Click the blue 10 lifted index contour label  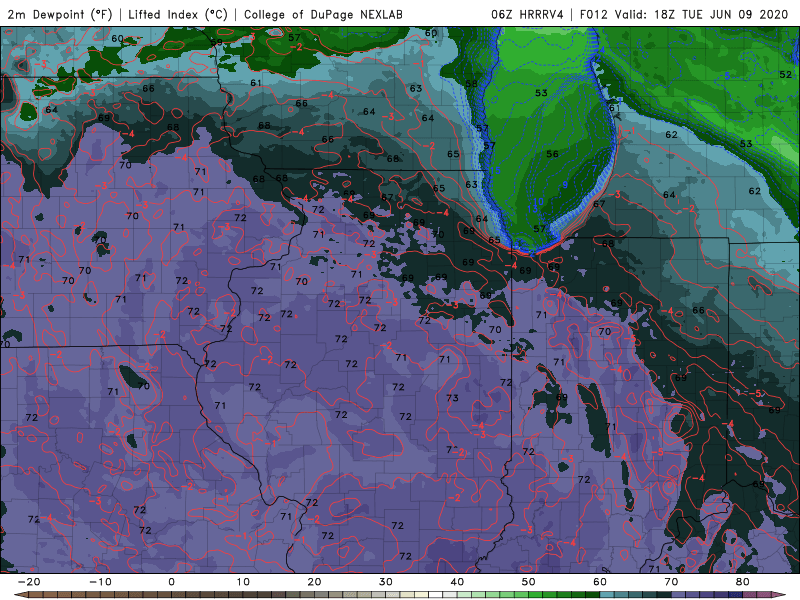tap(538, 202)
